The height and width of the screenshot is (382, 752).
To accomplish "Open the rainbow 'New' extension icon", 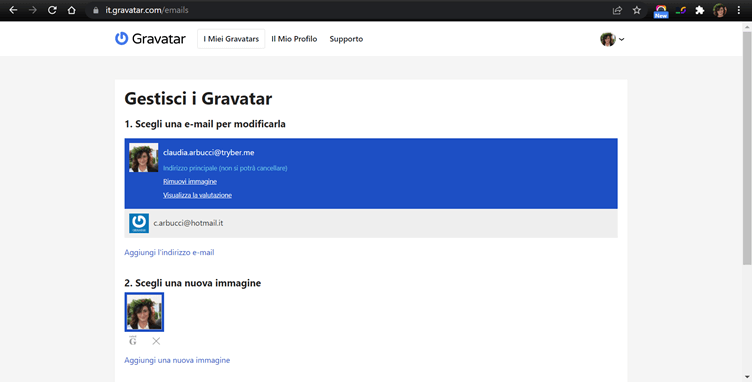I will (661, 11).
